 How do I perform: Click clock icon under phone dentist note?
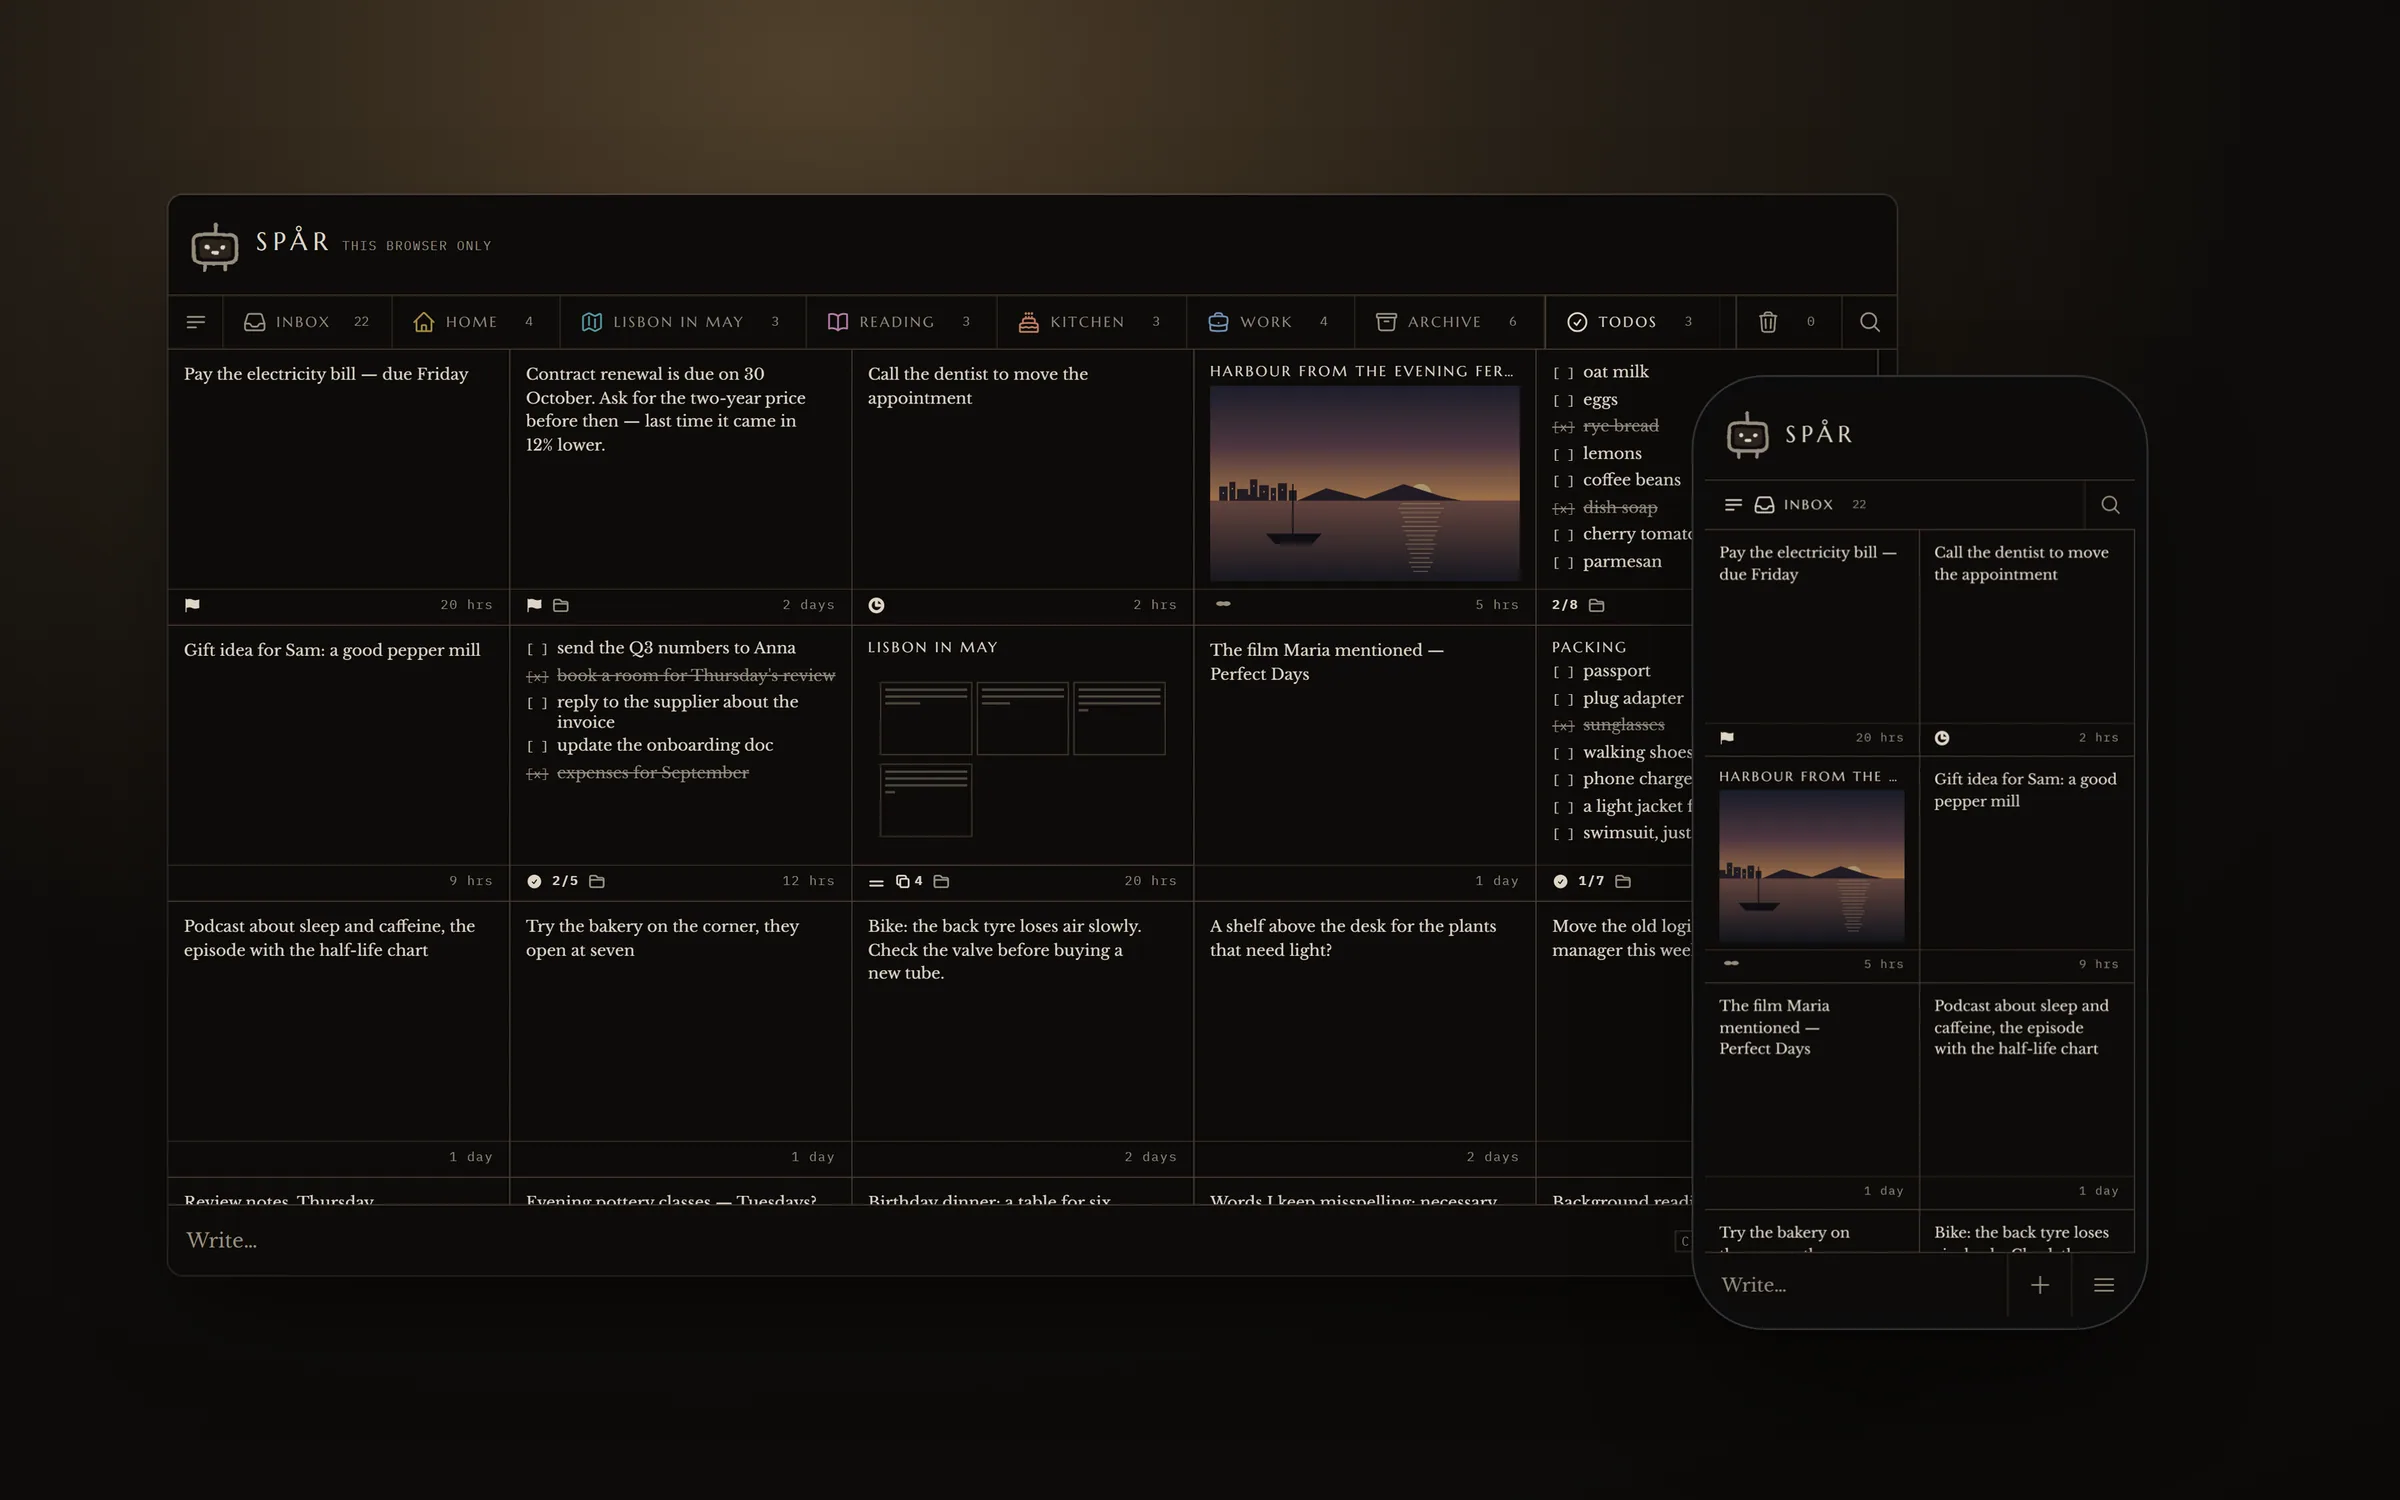(1942, 738)
